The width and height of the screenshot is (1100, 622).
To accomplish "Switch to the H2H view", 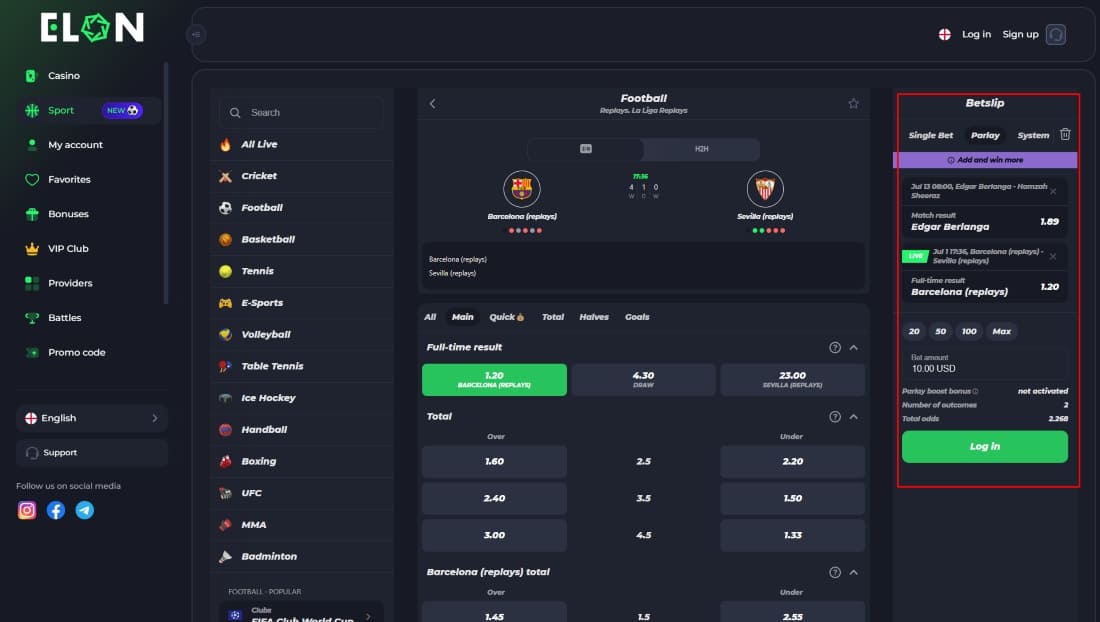I will point(702,149).
